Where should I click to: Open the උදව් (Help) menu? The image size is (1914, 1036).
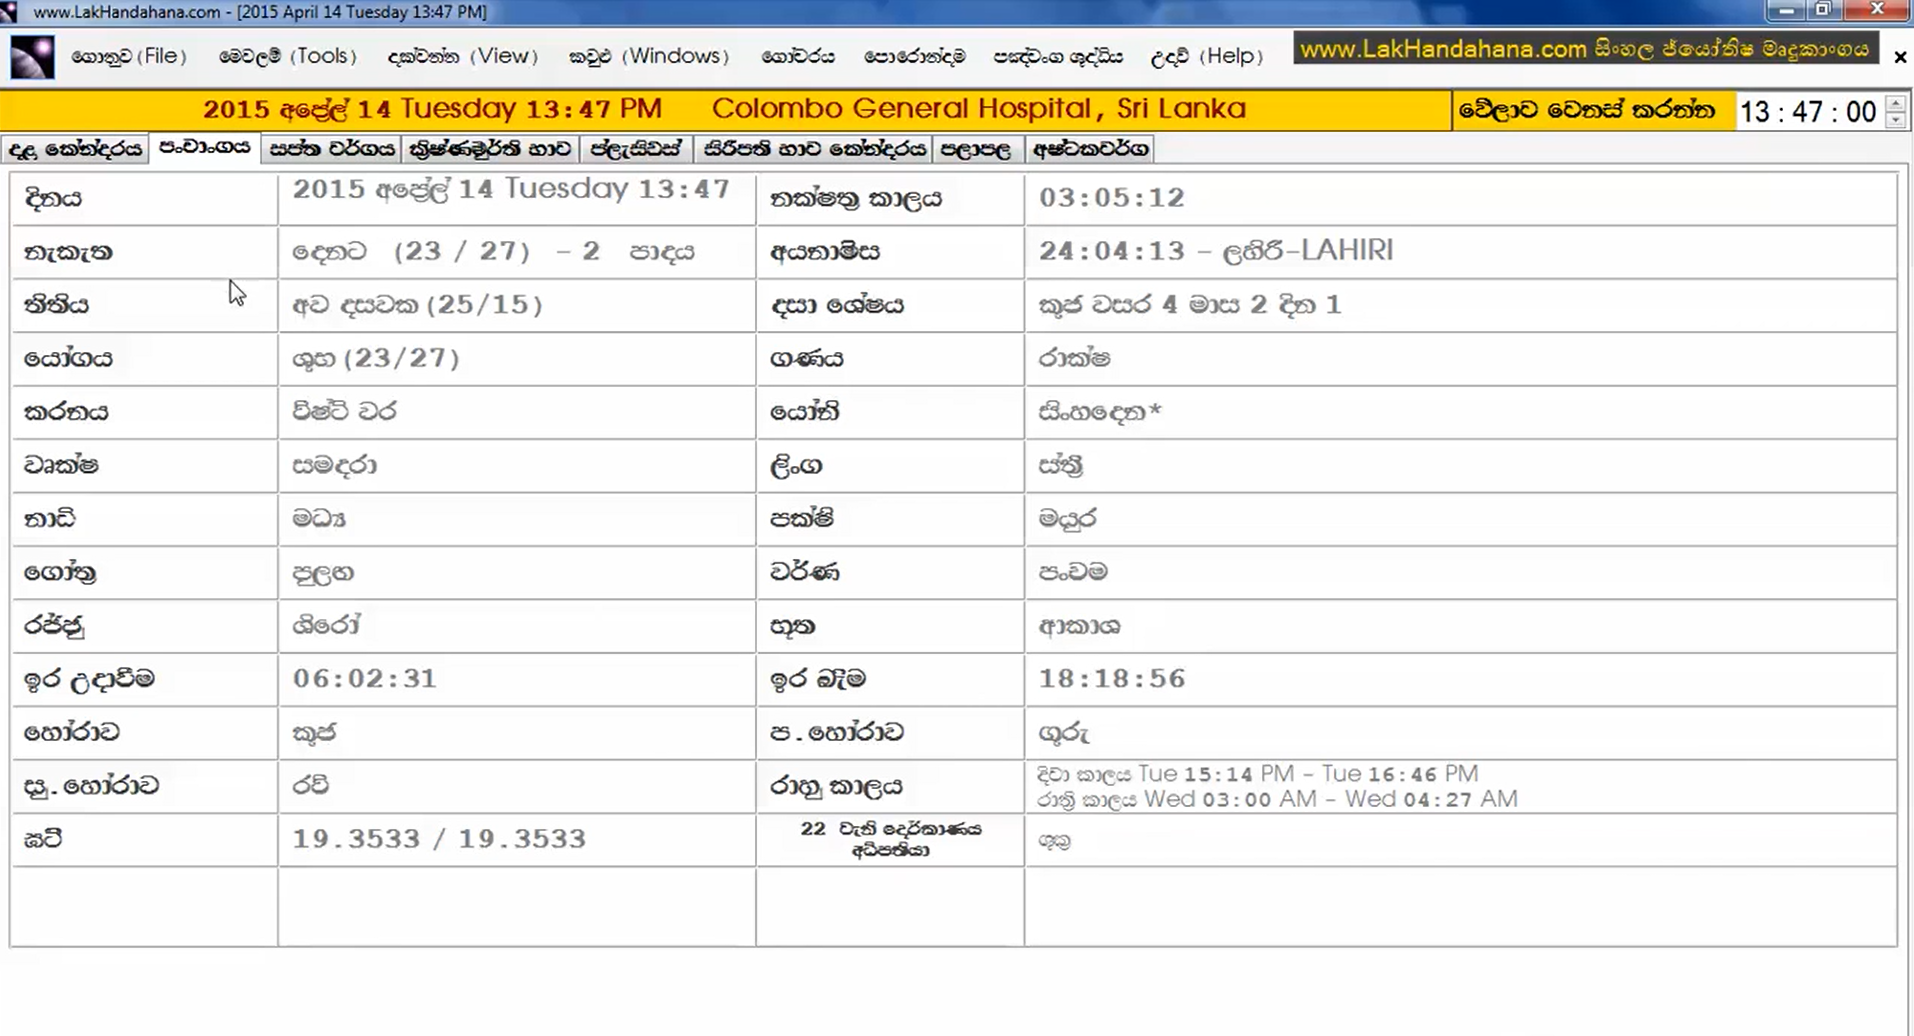1206,56
